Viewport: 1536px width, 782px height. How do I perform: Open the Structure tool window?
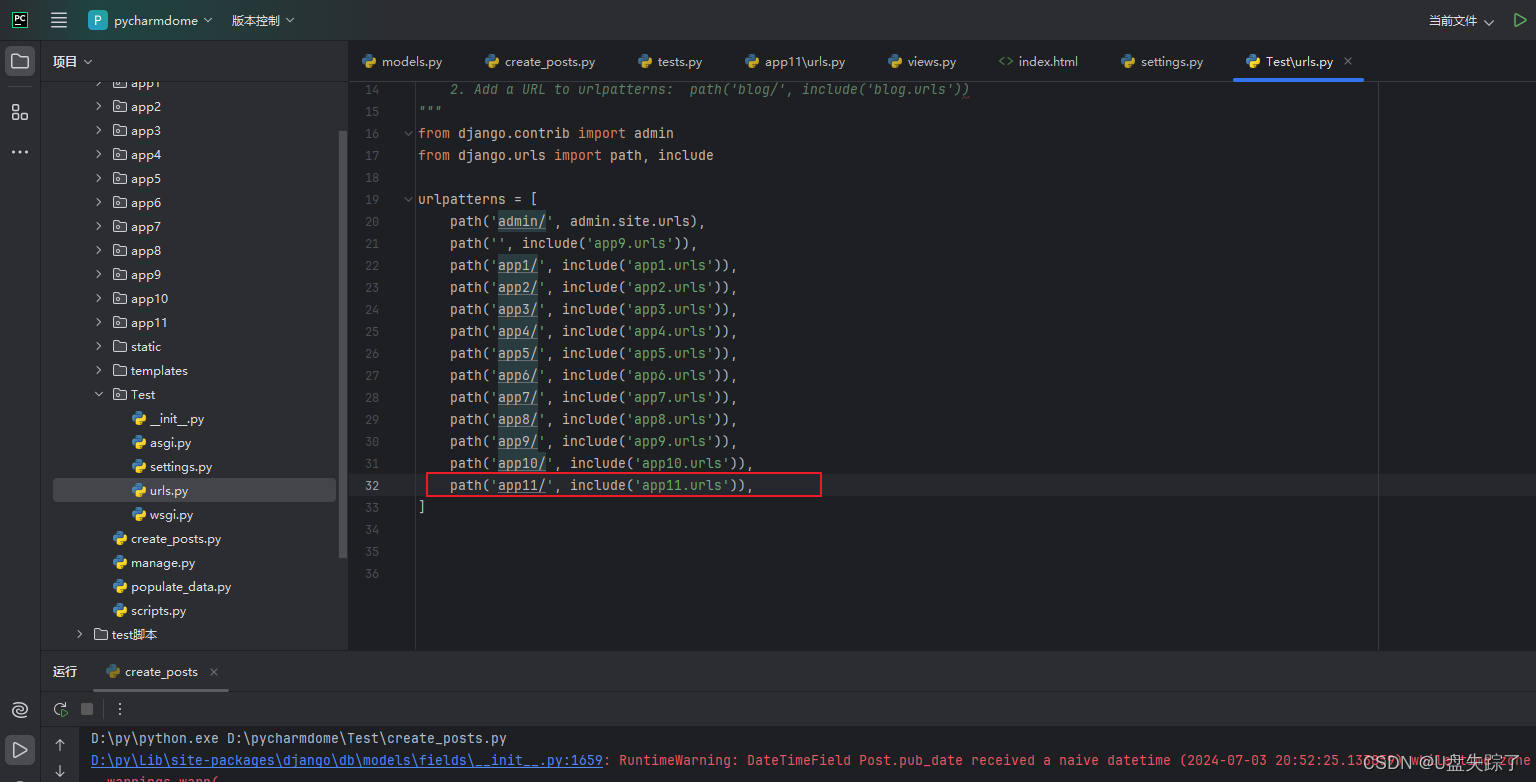click(x=19, y=112)
